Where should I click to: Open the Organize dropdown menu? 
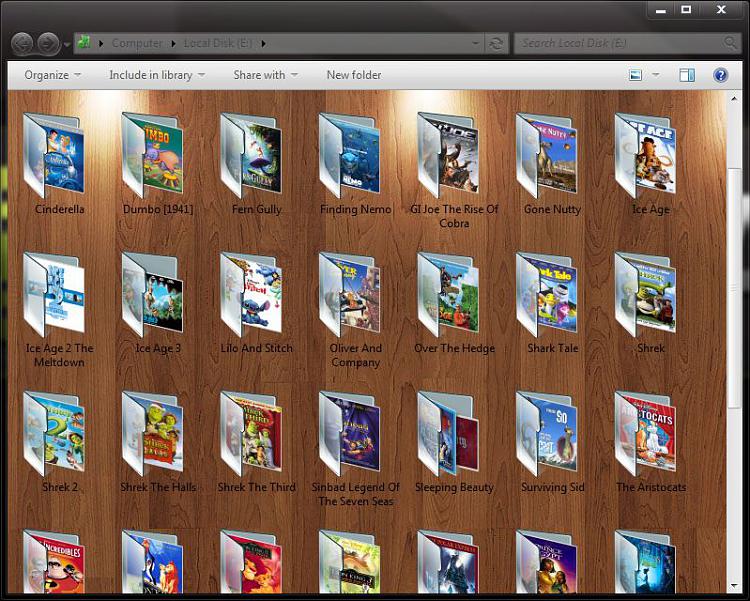(52, 75)
